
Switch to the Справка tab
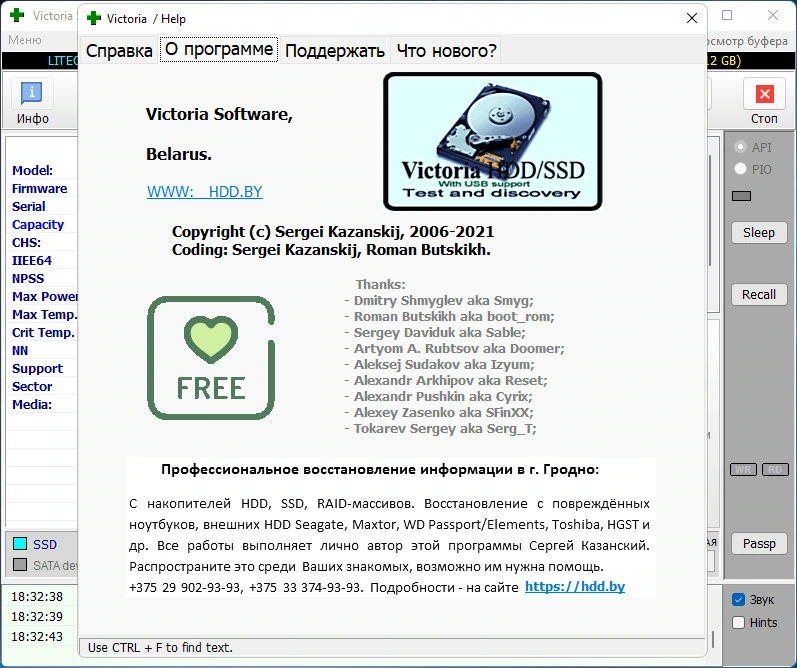pos(119,50)
